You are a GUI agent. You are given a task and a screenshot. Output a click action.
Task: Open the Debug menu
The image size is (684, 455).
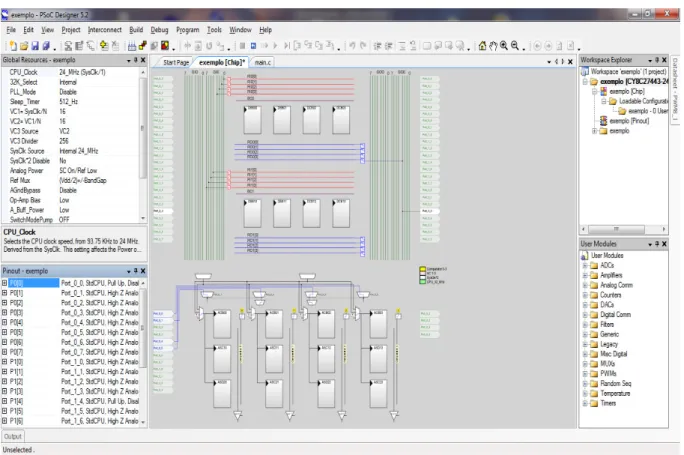(x=159, y=30)
